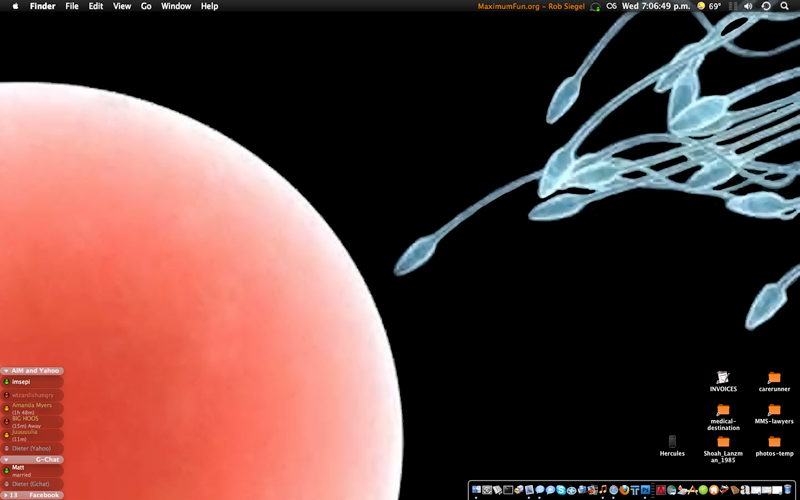Open the Window menu

point(176,6)
